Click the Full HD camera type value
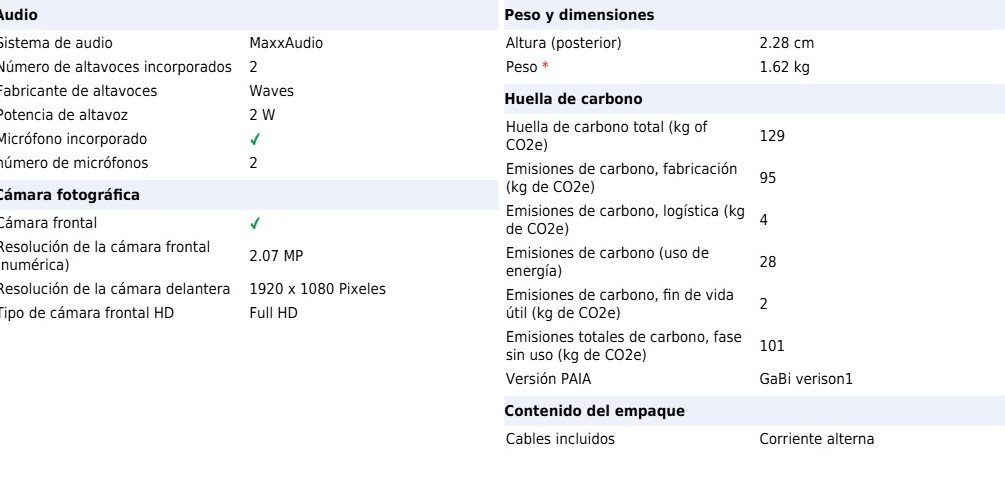The image size is (1005, 478). click(273, 313)
